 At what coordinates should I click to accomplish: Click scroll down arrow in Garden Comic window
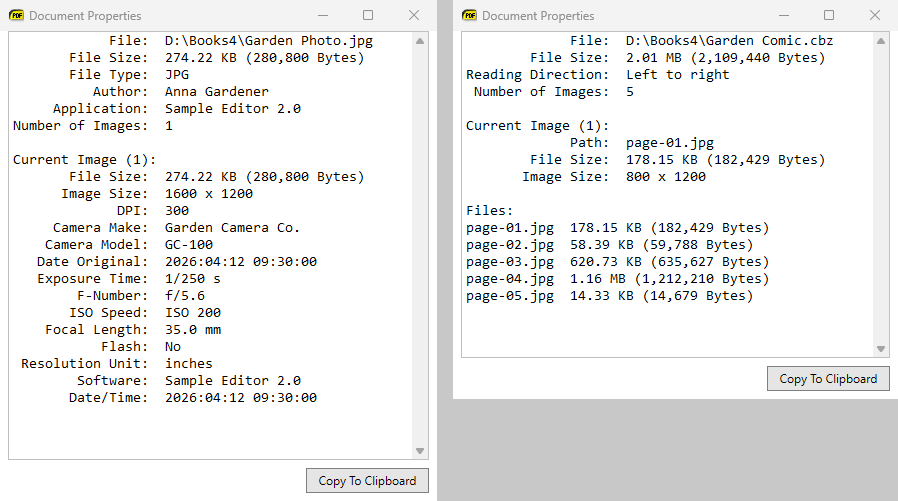[x=881, y=349]
